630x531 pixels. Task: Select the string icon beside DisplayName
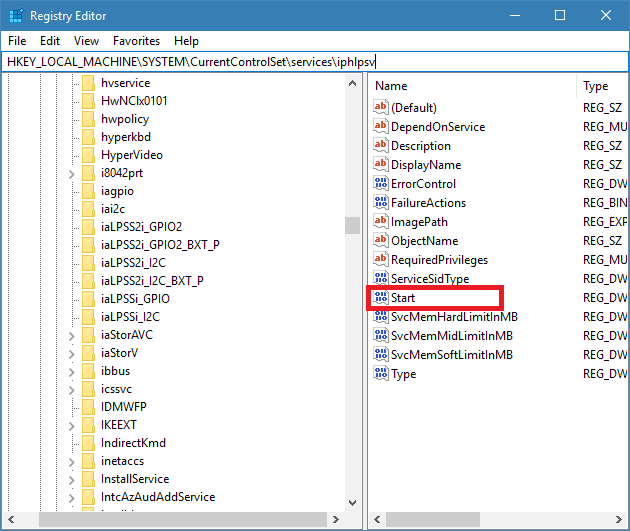[380, 164]
